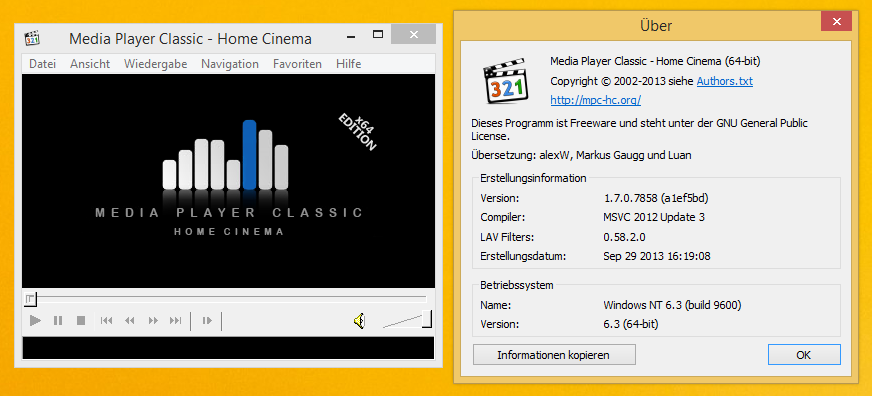Screen dimensions: 872x396
Task: Click the seek bar thumb
Action: pos(30,299)
